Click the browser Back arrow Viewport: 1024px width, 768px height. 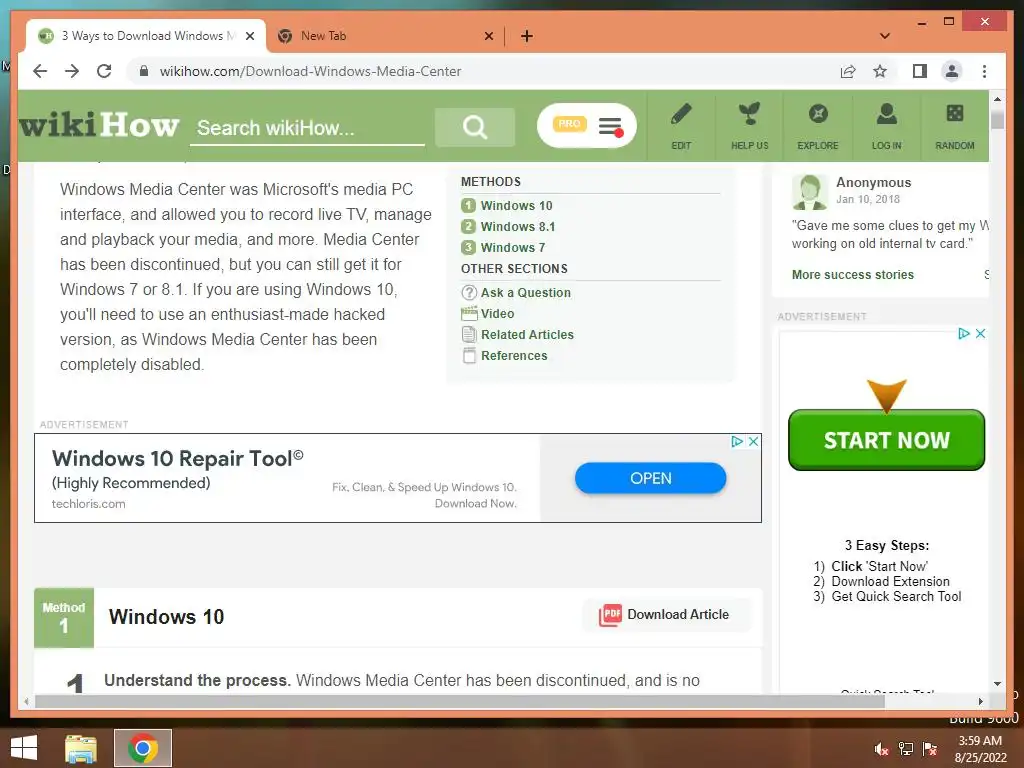[40, 71]
